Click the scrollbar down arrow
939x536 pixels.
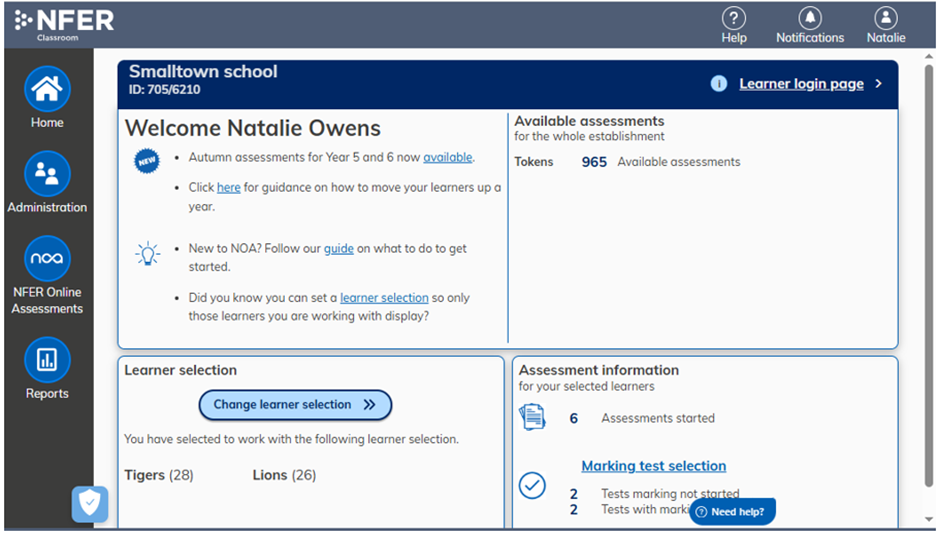point(928,520)
